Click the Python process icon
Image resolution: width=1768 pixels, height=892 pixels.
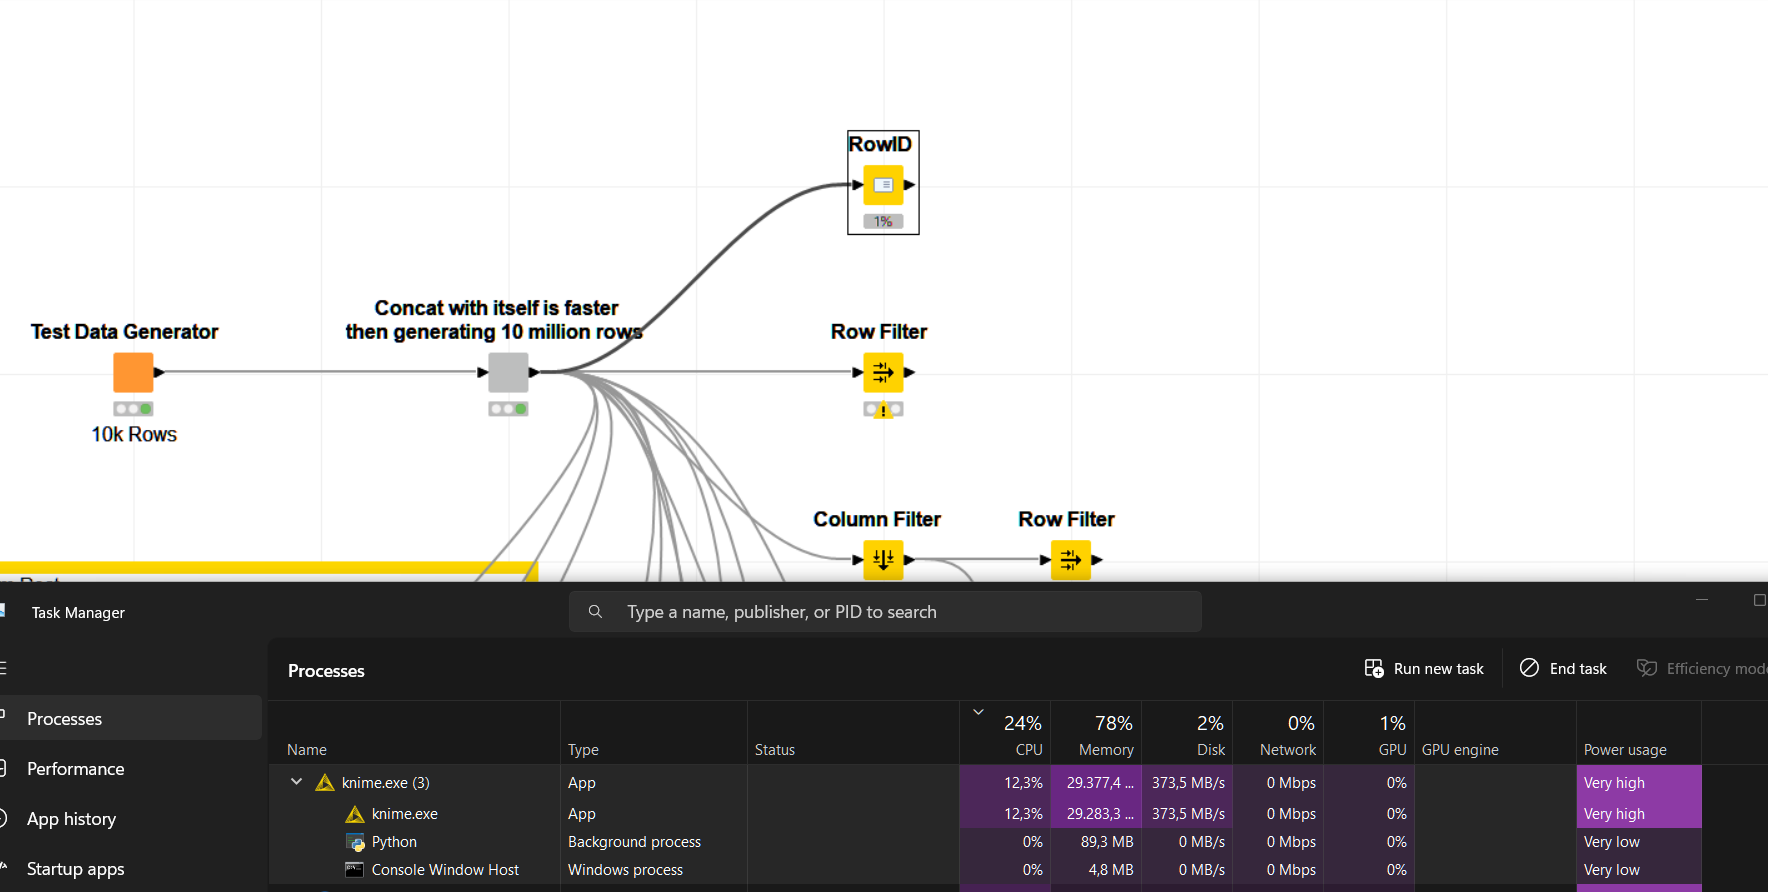click(x=355, y=842)
